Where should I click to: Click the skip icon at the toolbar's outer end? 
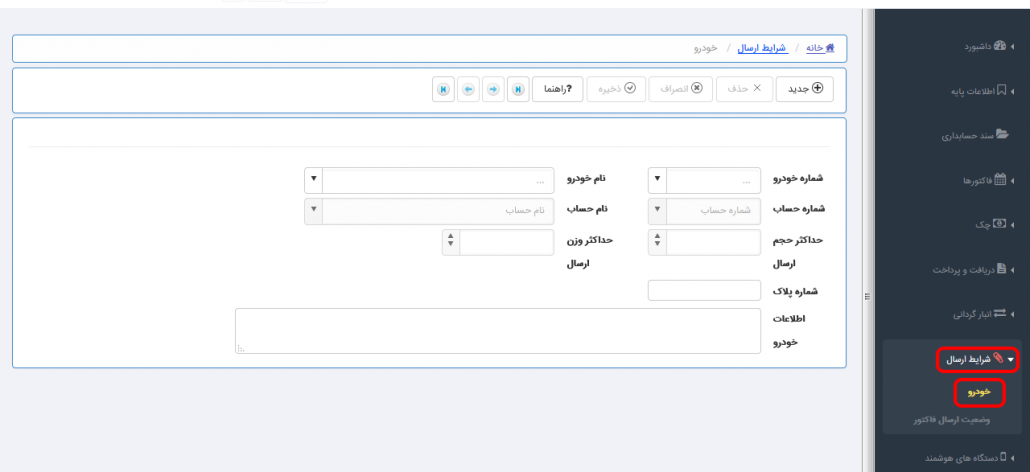point(443,89)
